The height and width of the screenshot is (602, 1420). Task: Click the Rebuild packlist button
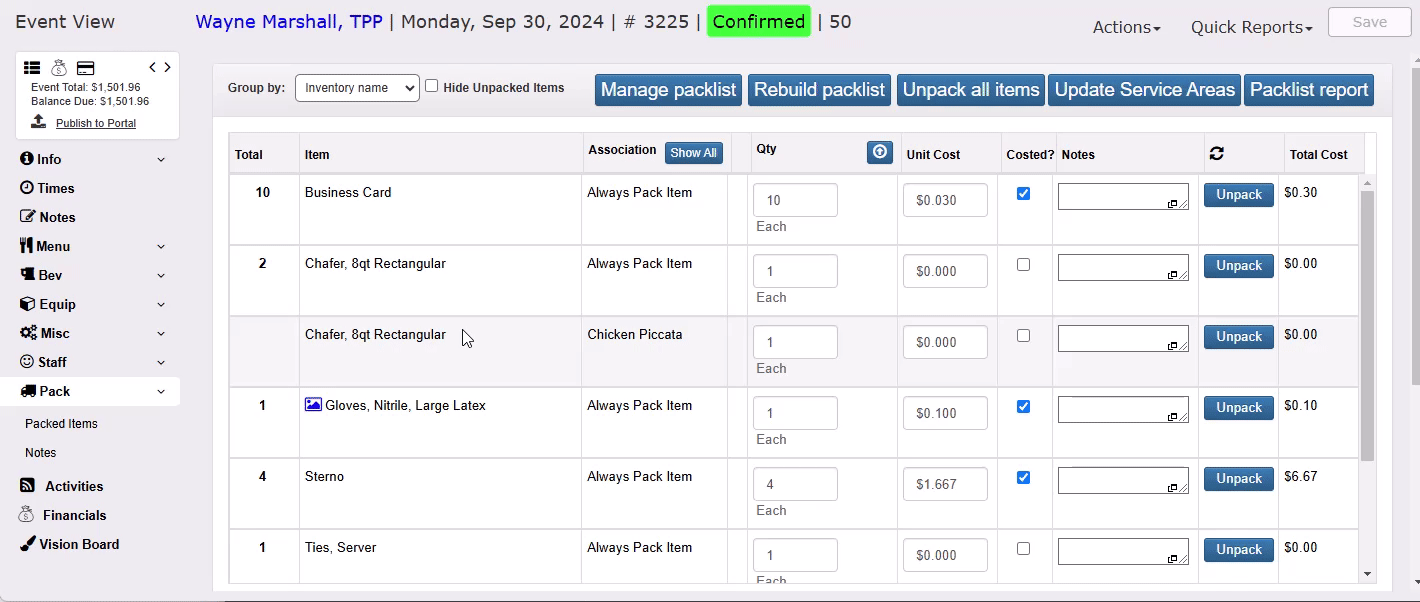coord(819,90)
